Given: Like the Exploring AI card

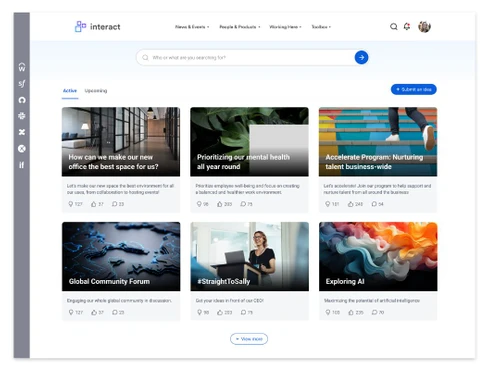Looking at the screenshot, I should pyautogui.click(x=351, y=312).
